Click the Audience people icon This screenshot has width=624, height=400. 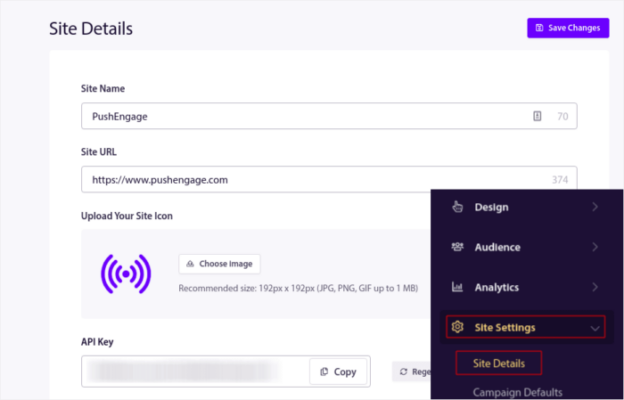tap(458, 247)
